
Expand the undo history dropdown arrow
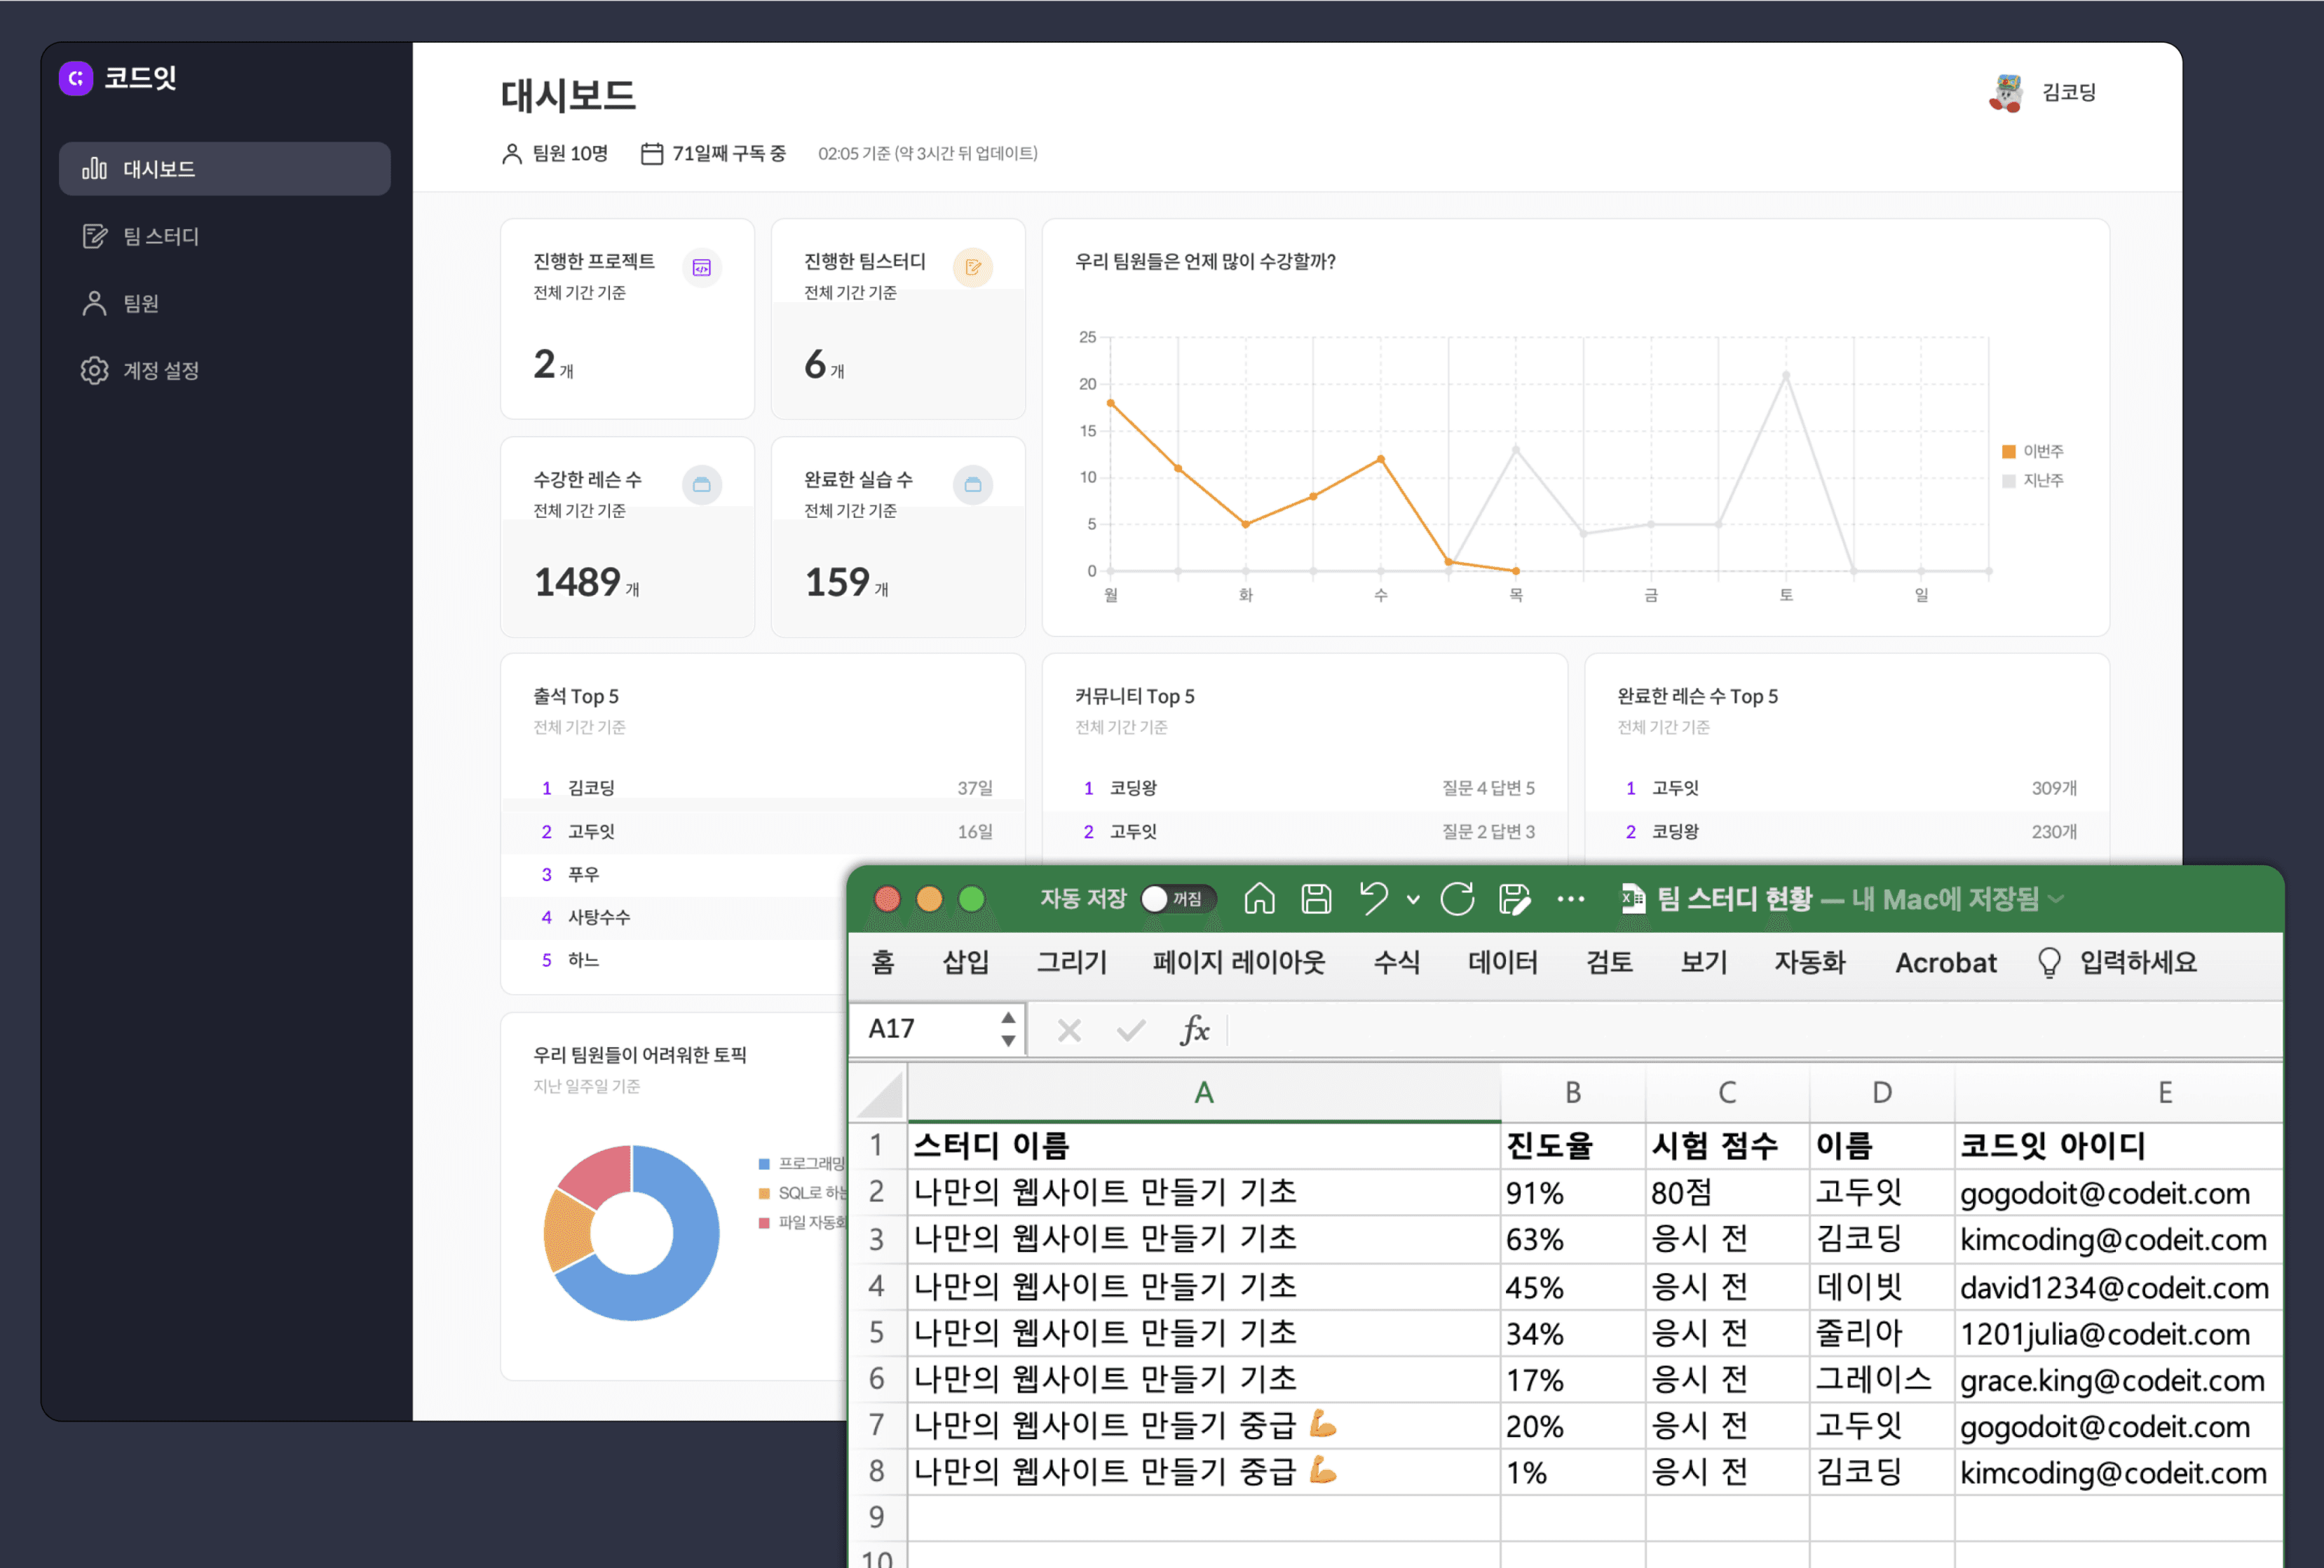pos(1413,900)
